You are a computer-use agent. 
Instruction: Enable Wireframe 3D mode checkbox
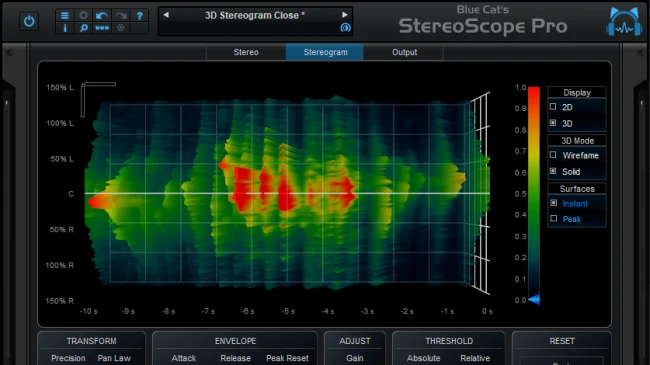point(553,155)
